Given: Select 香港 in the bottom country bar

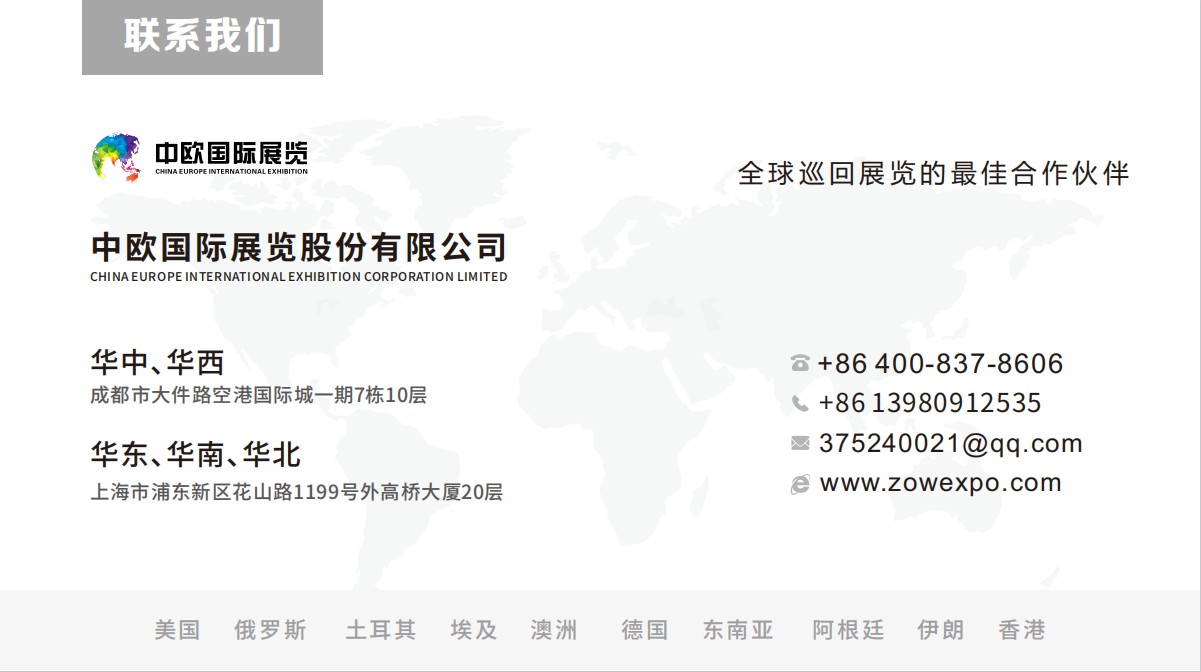Looking at the screenshot, I should 1021,630.
